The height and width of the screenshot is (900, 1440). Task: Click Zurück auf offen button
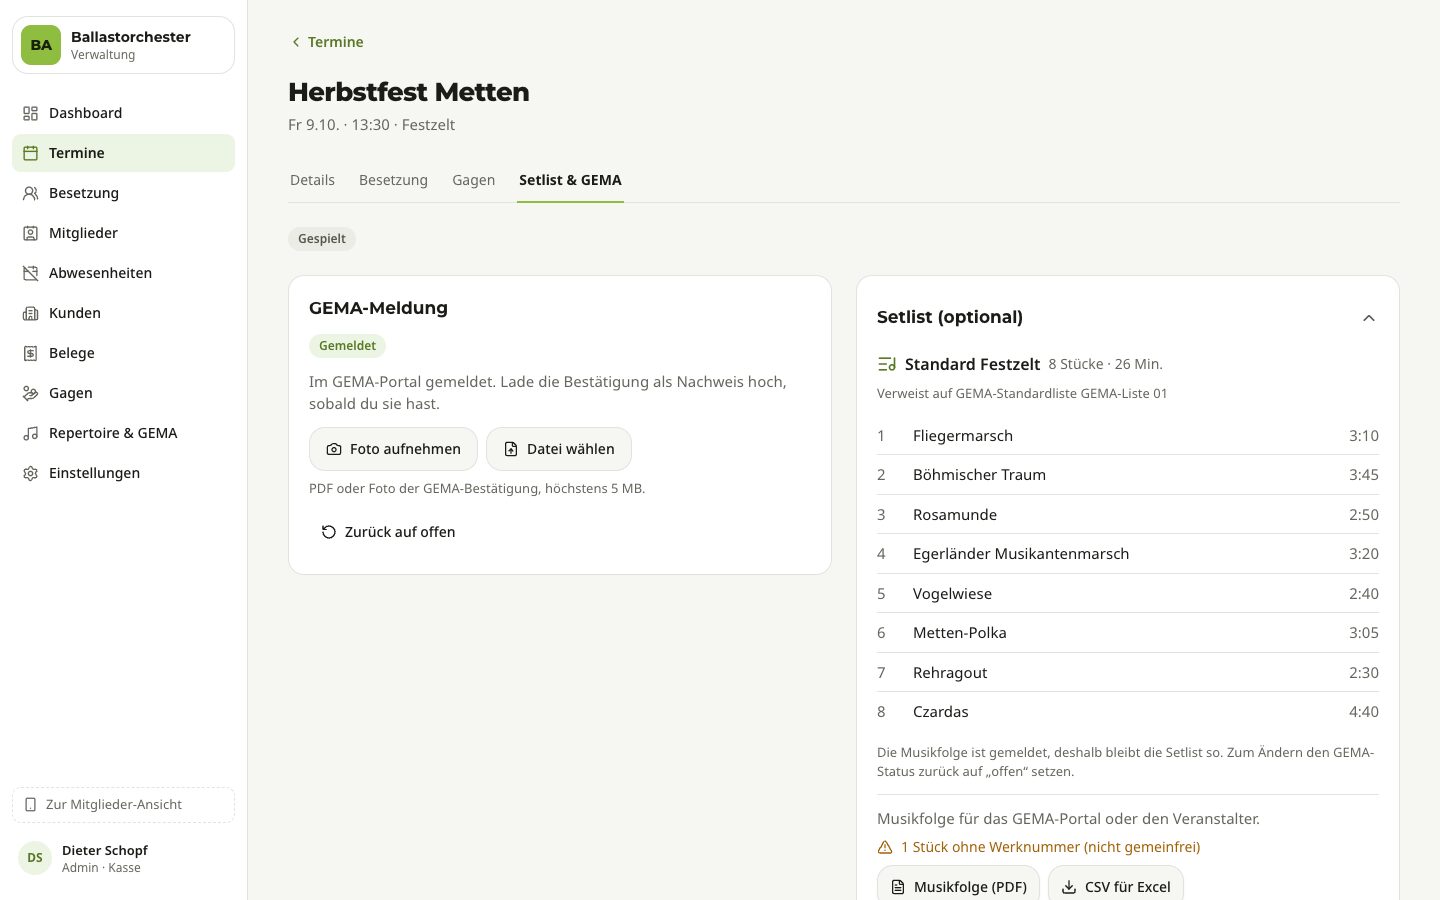[388, 532]
